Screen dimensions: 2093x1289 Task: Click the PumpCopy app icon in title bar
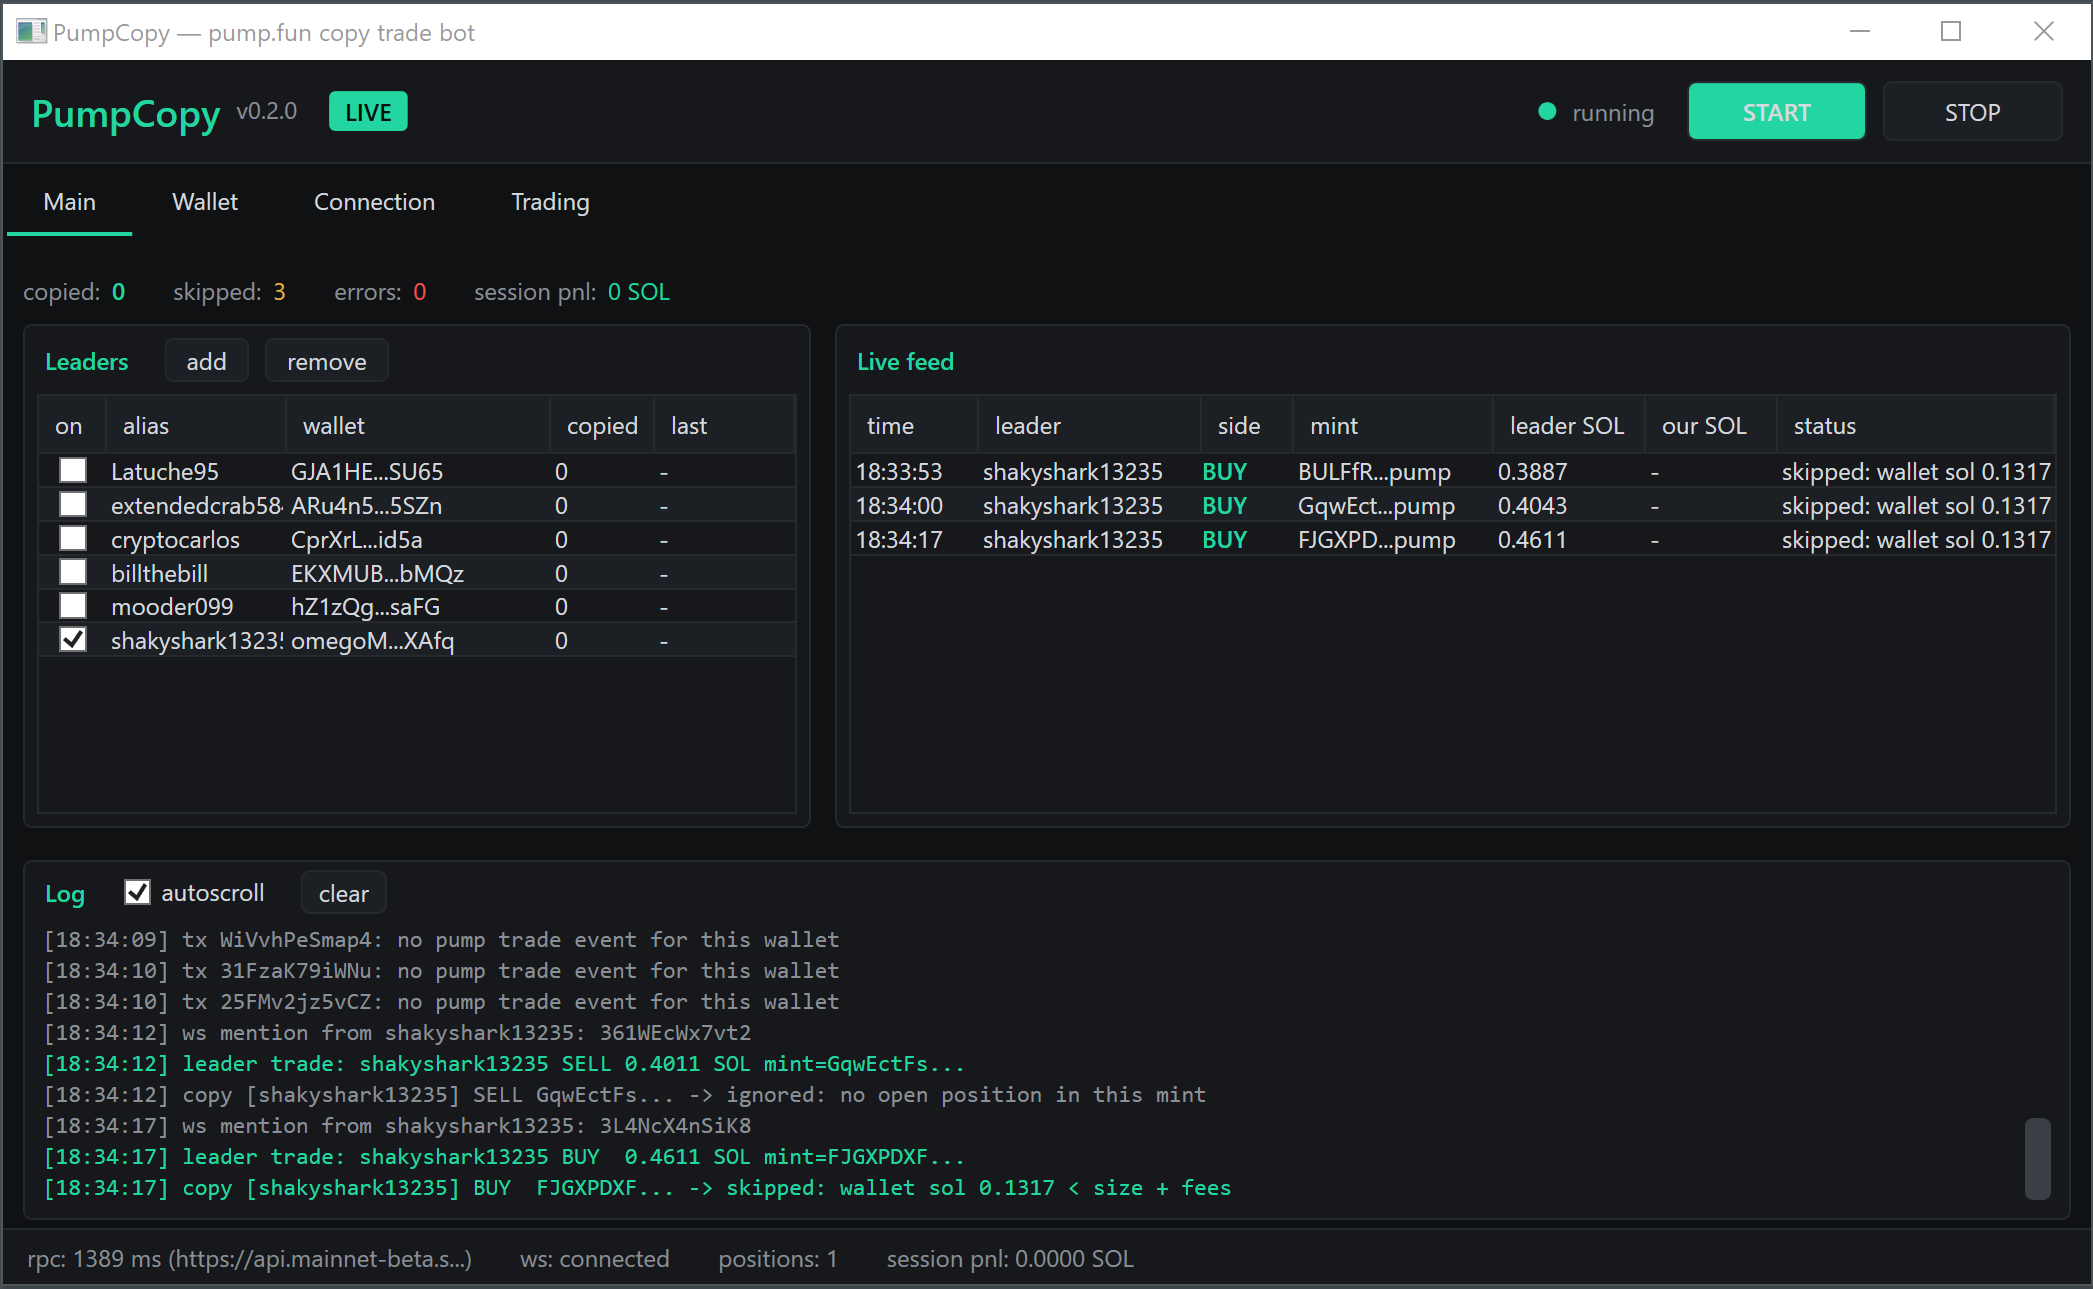pyautogui.click(x=31, y=32)
